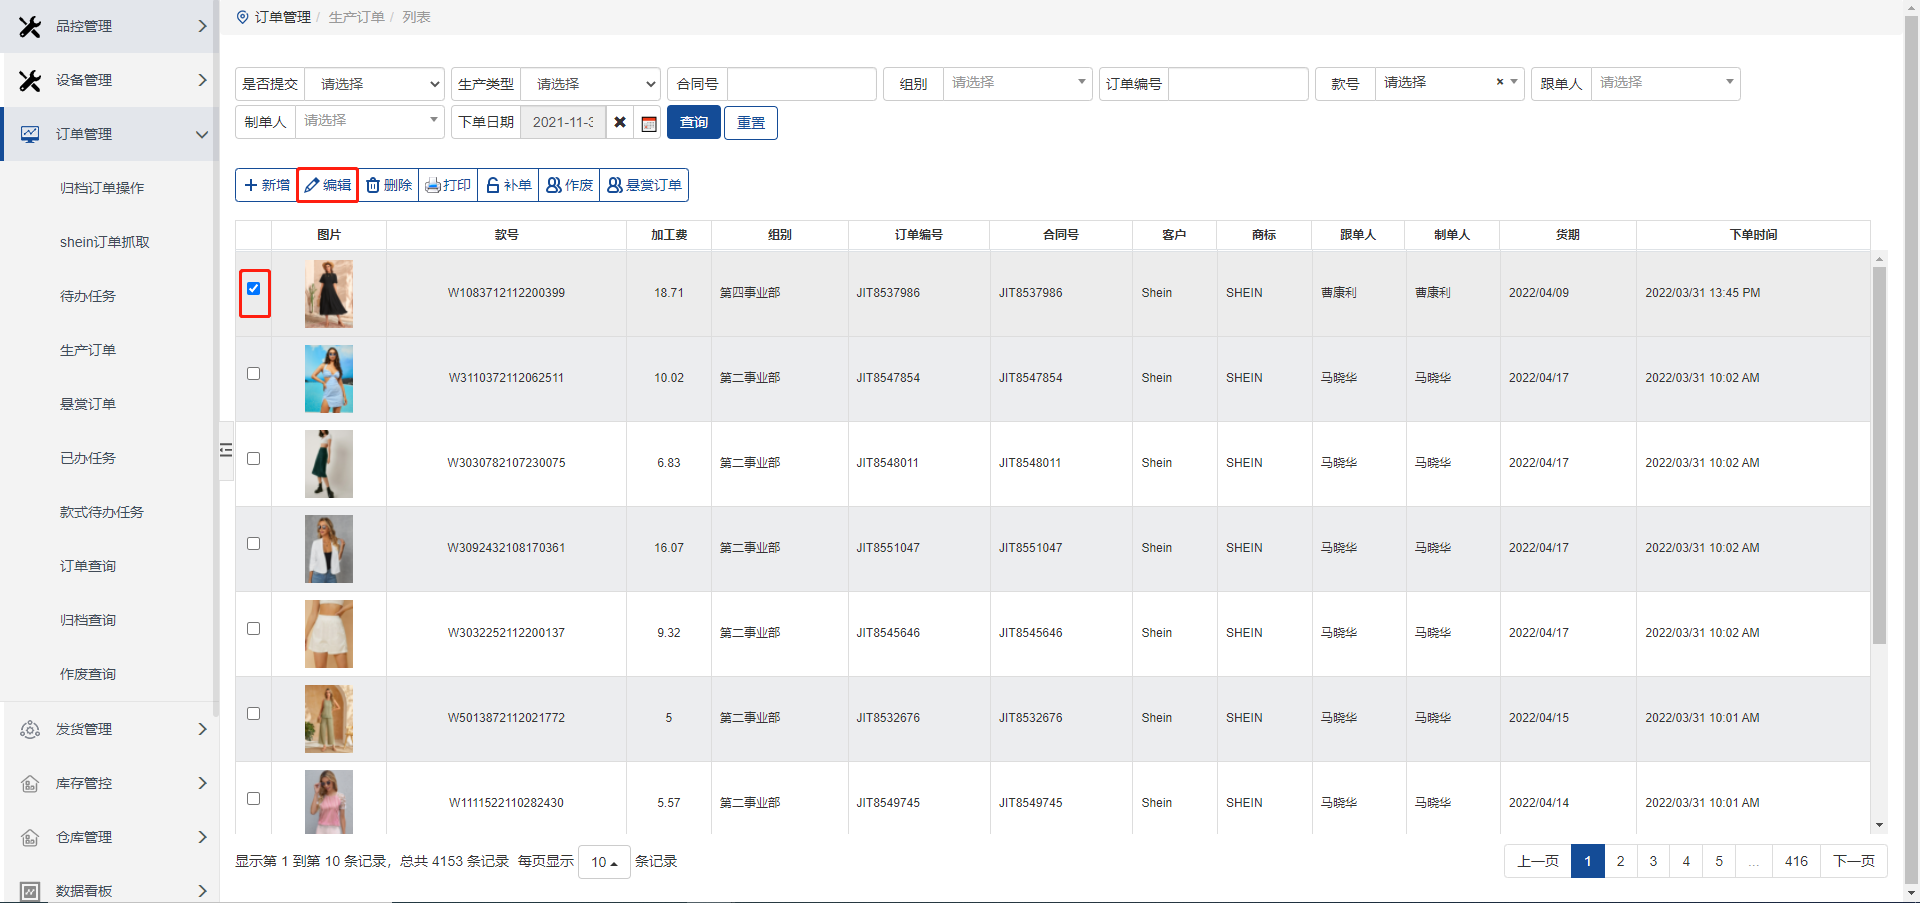
Task: Click the 删除 trash toolbar button
Action: pos(389,185)
